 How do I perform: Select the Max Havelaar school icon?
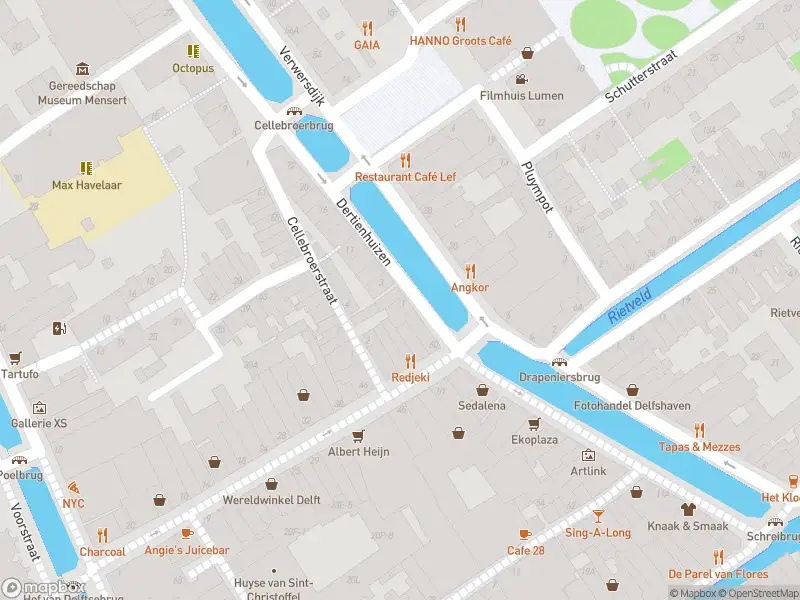[86, 168]
